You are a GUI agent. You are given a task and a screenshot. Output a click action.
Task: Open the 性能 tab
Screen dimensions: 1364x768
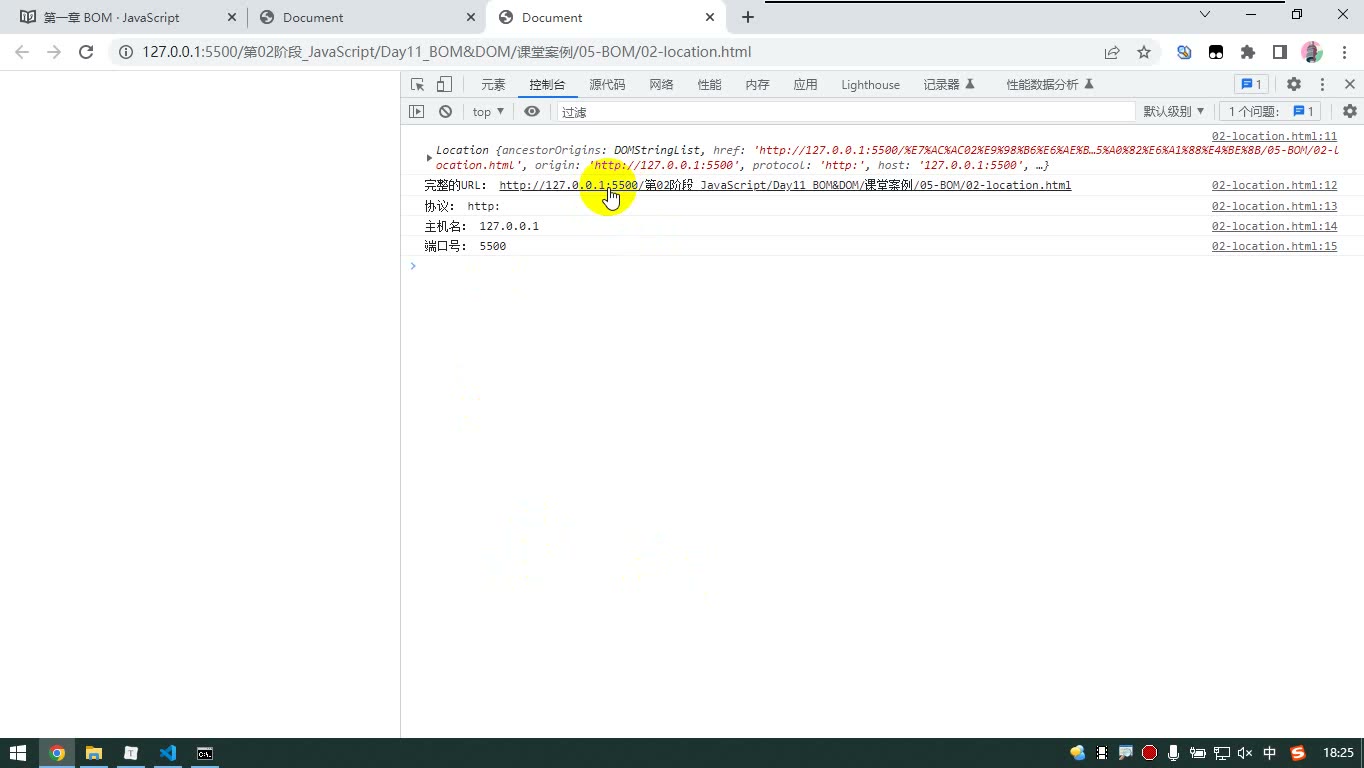point(709,85)
